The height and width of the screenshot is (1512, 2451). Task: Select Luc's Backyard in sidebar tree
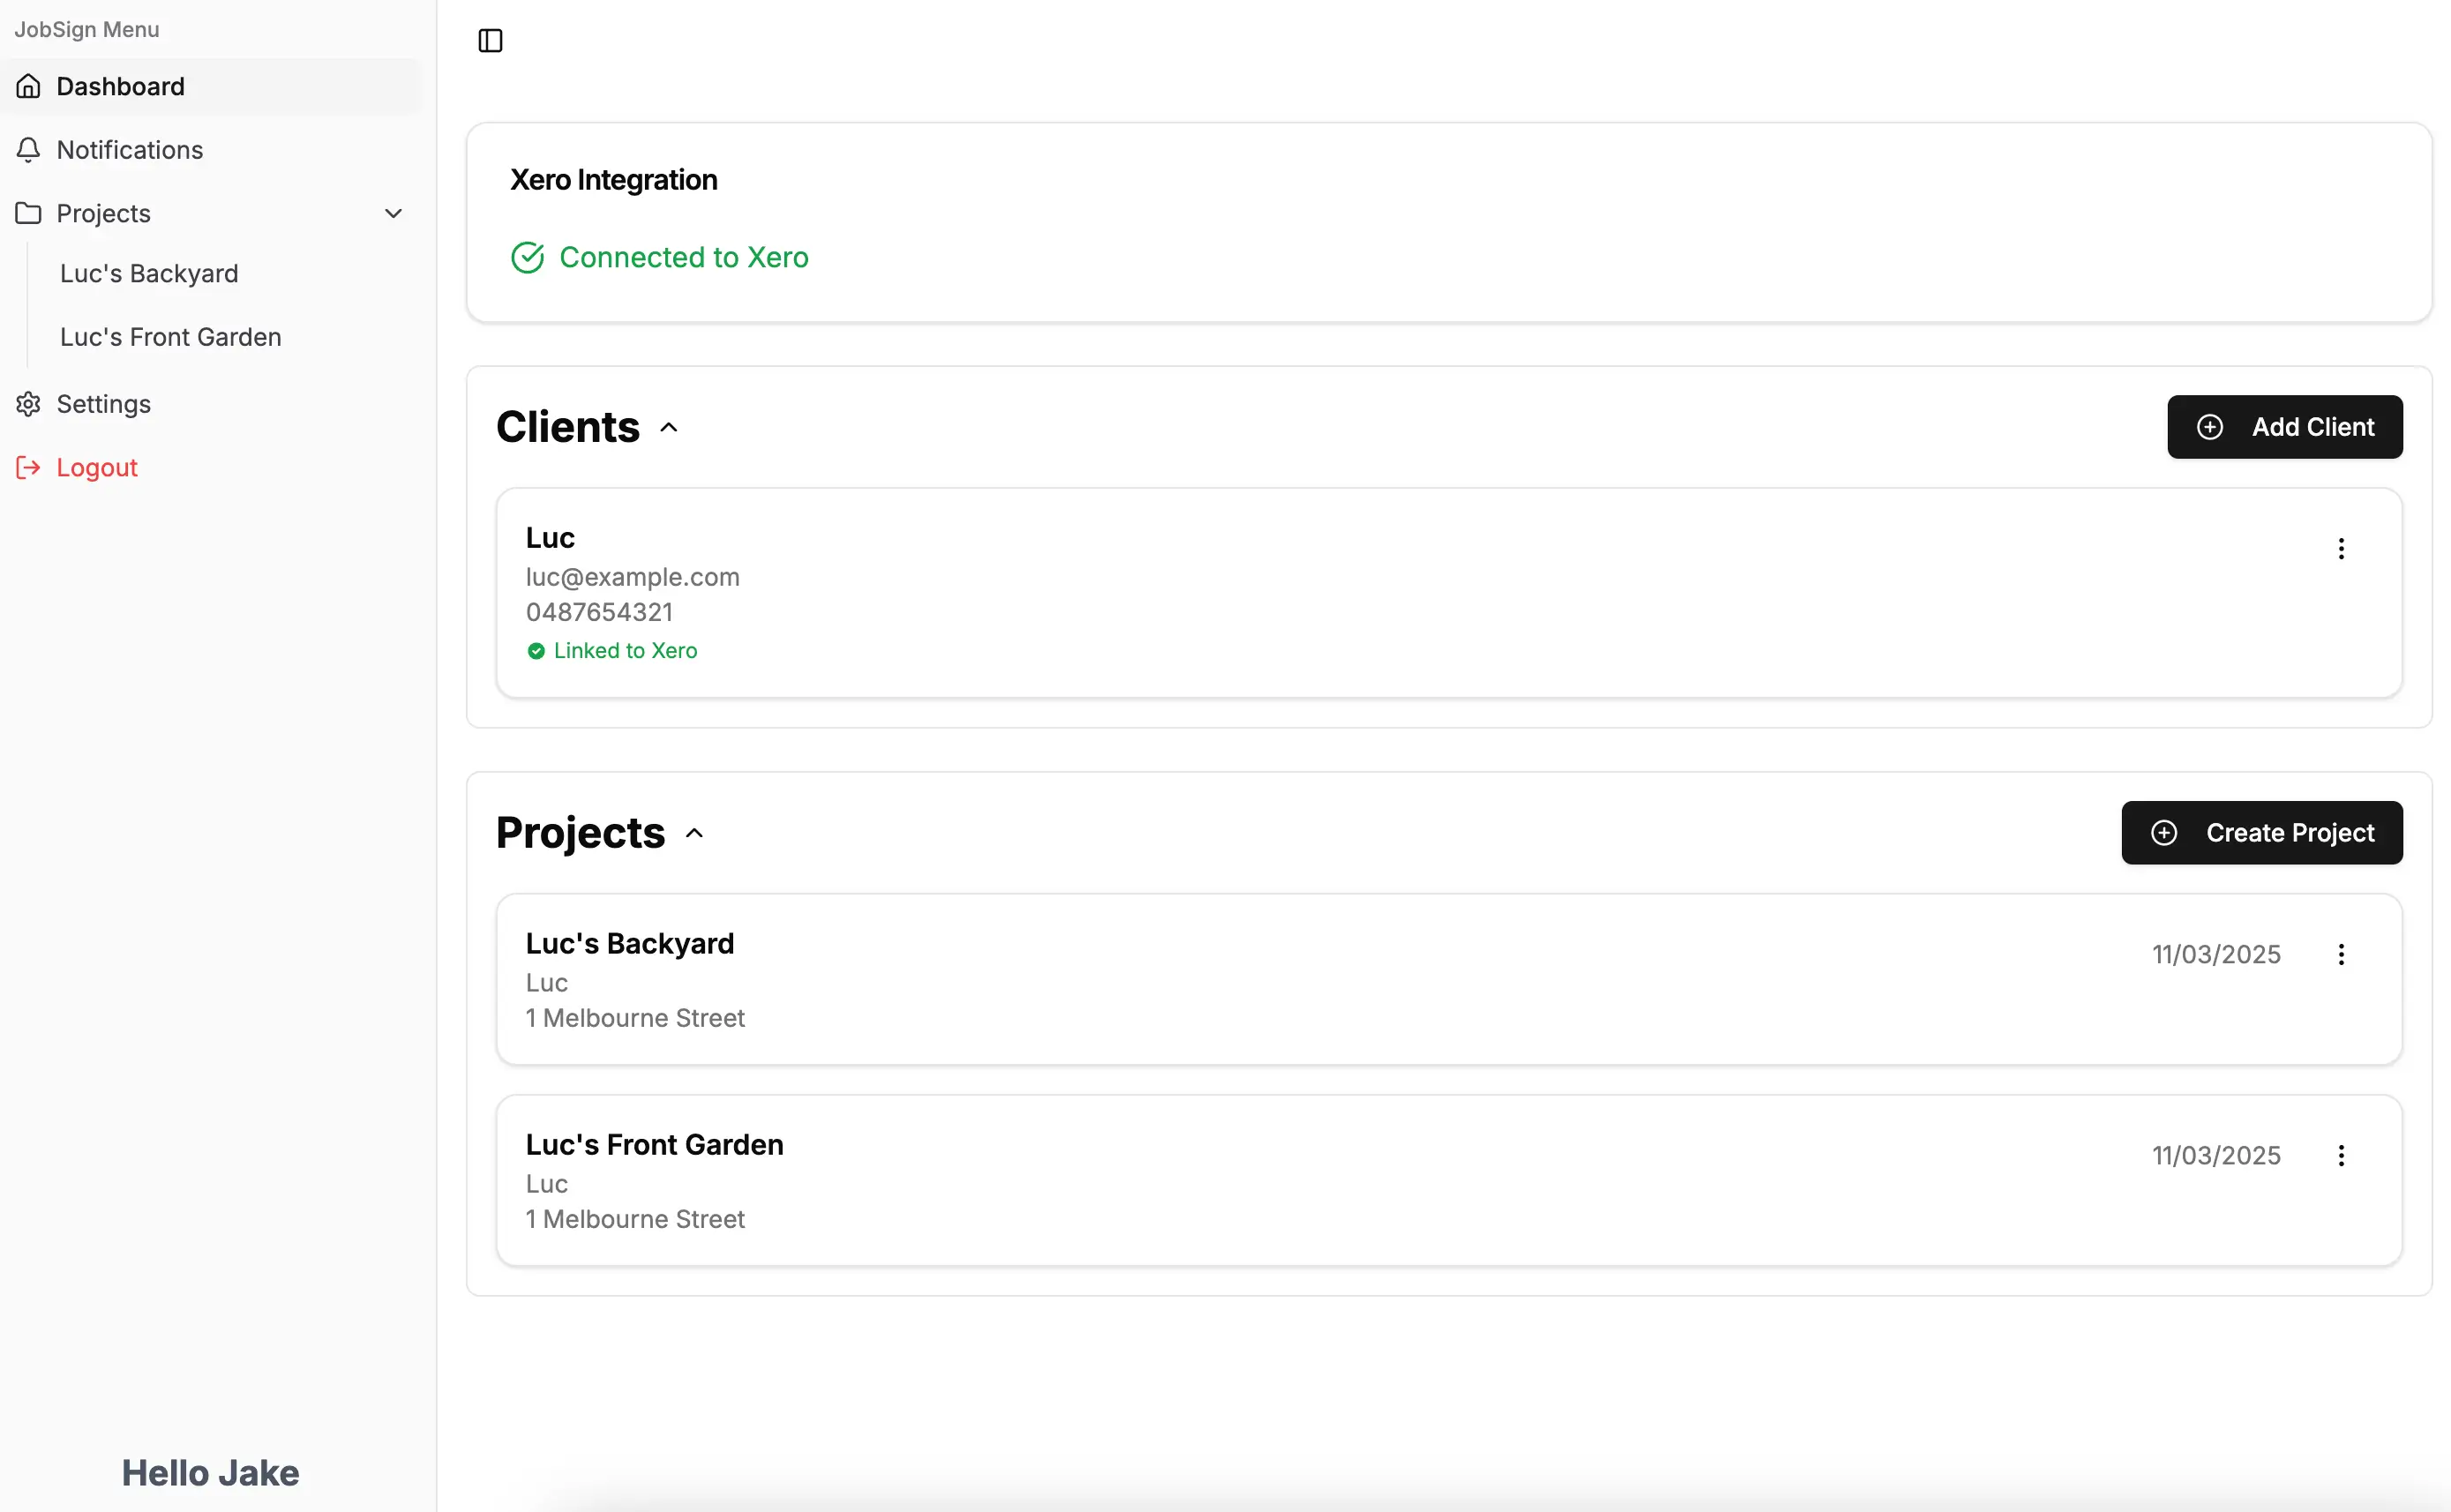(149, 274)
